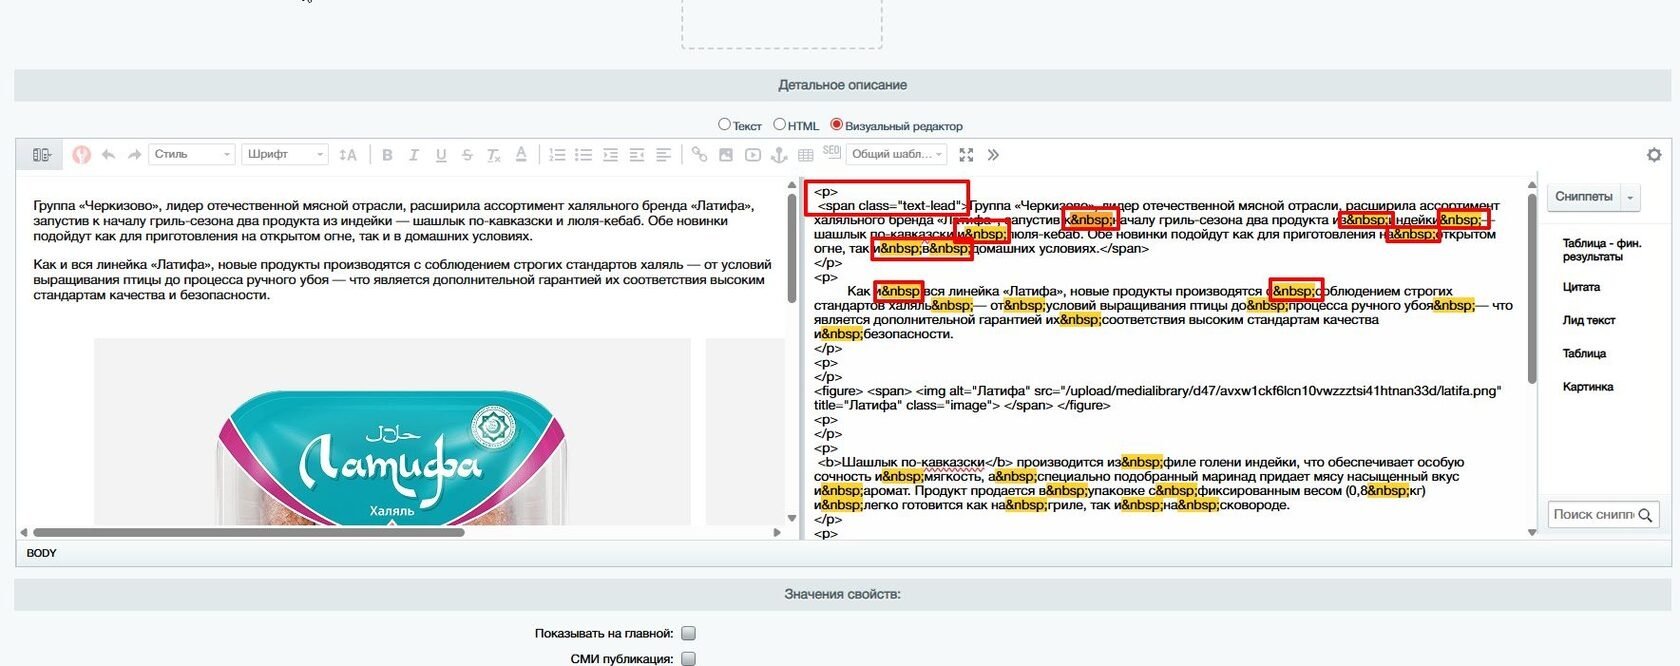The height and width of the screenshot is (666, 1680).
Task: Insert the Лид текст snippet
Action: click(x=1589, y=320)
